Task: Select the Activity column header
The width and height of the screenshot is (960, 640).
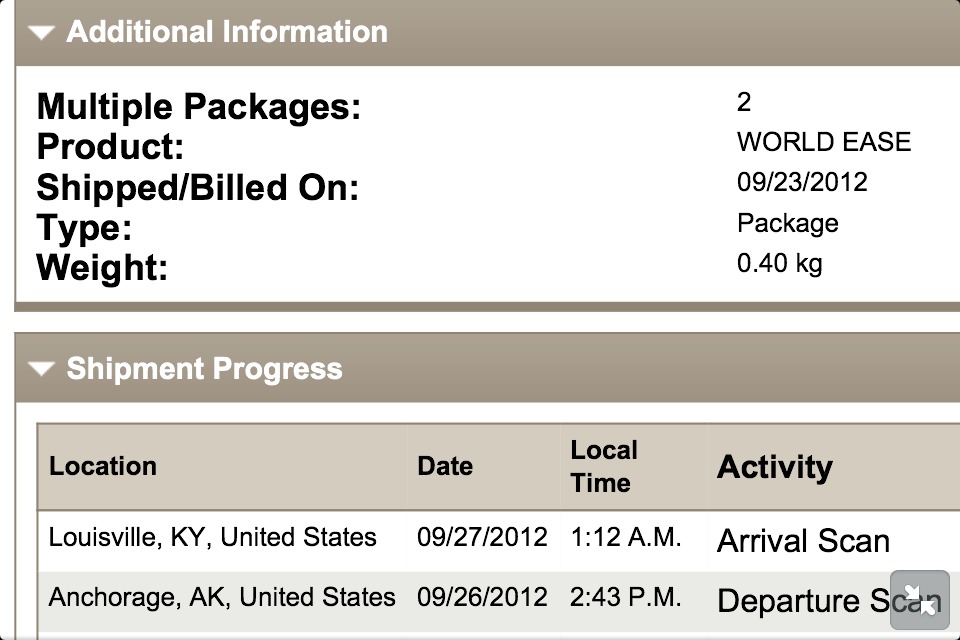Action: (x=774, y=467)
